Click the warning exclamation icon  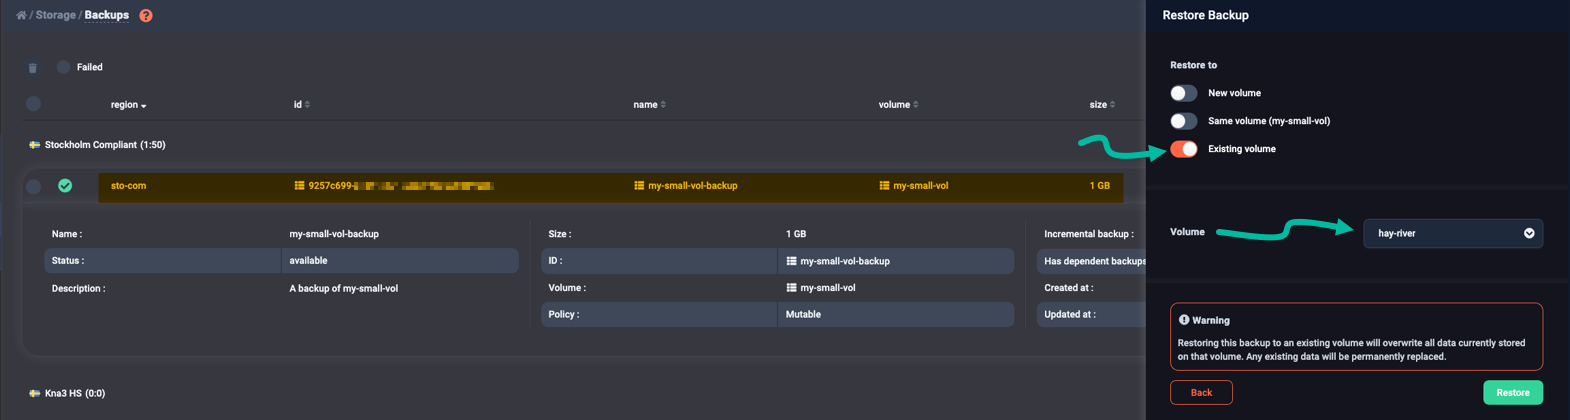coord(1184,320)
